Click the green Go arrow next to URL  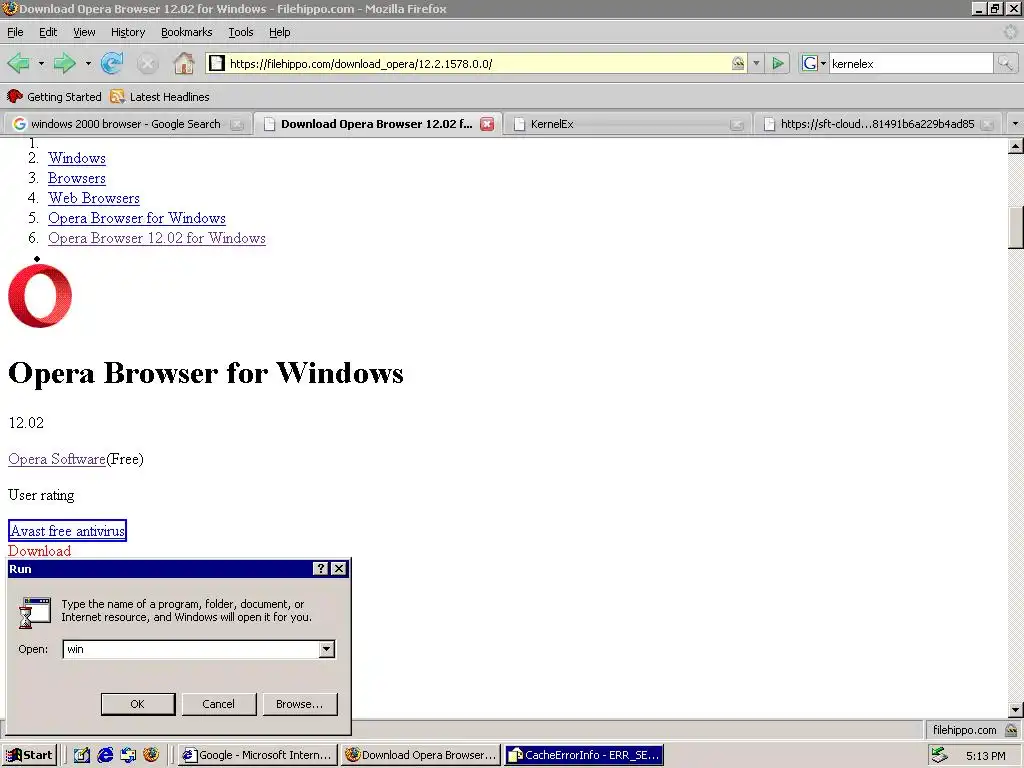click(x=778, y=63)
